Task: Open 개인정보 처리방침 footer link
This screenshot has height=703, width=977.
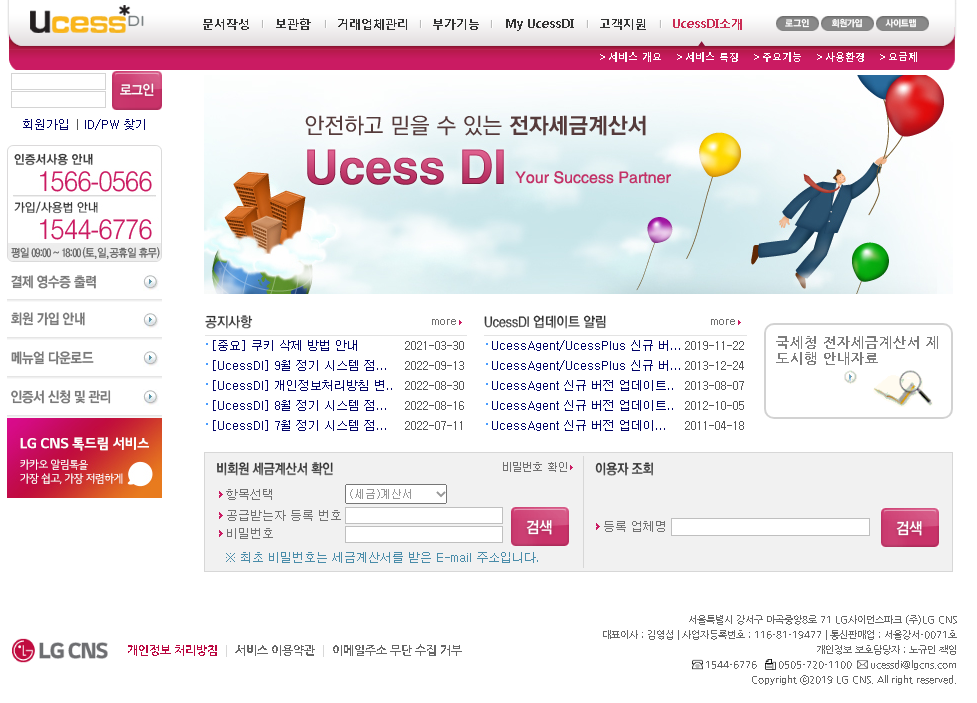Action: tap(173, 650)
